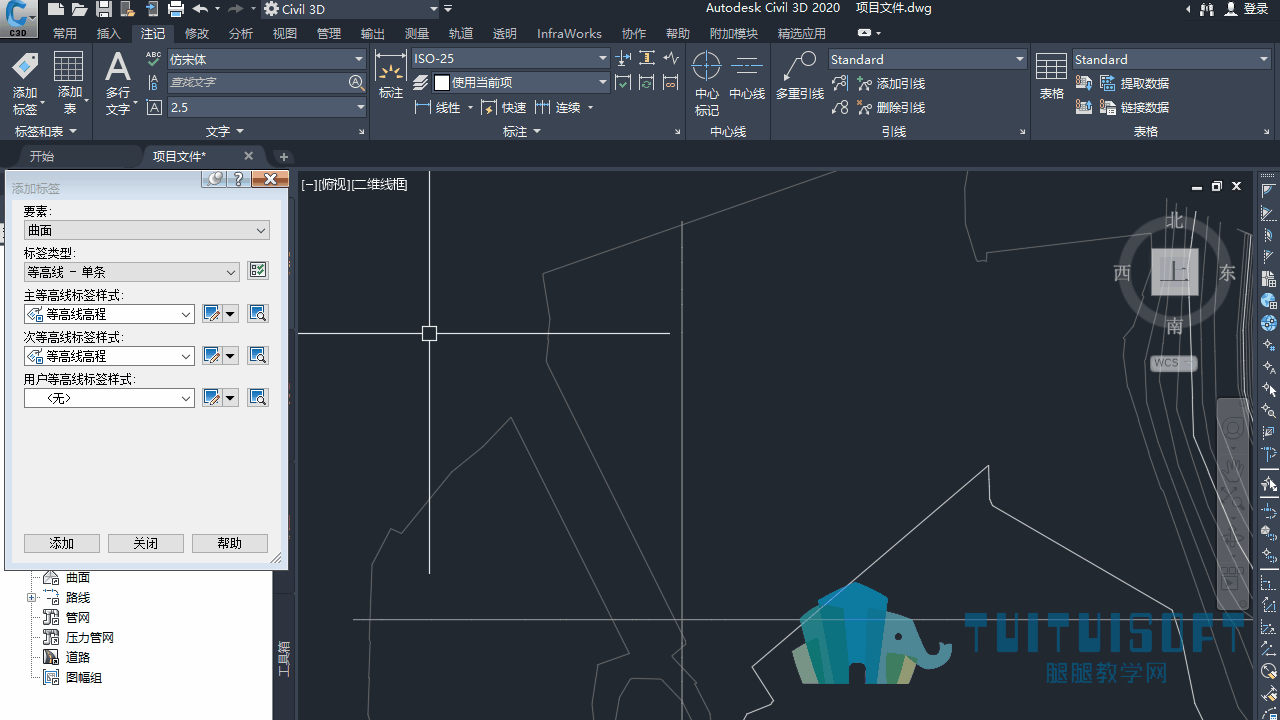Select the Multiline Text (多行文字) tool
1280x720 pixels.
pyautogui.click(x=118, y=82)
